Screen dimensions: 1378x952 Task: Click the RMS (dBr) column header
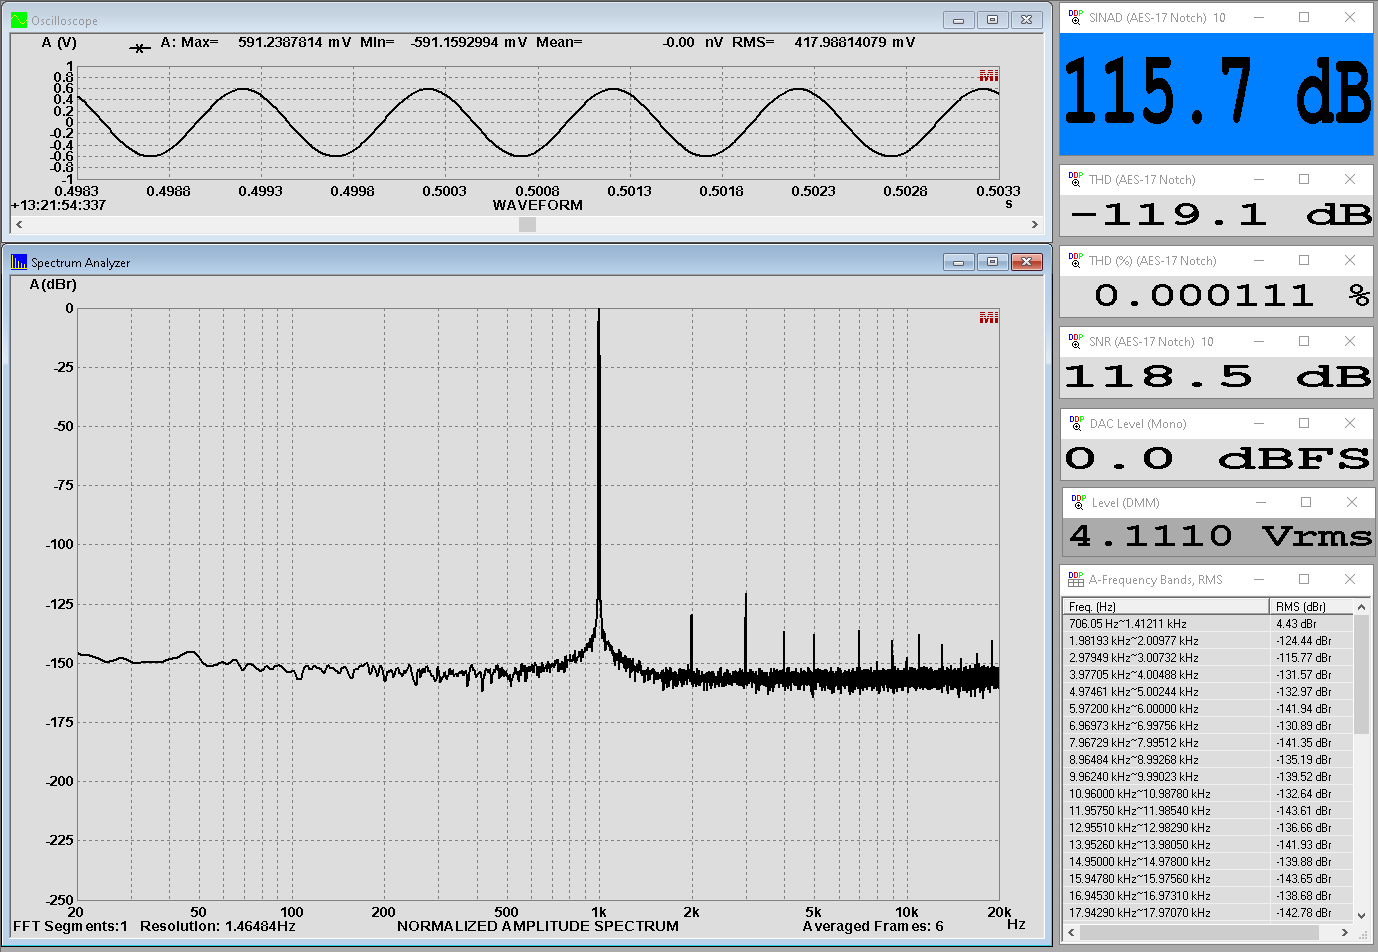(1311, 607)
